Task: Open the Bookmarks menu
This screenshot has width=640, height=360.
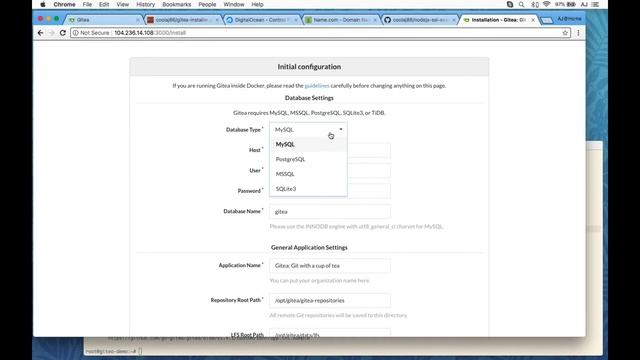Action: click(x=176, y=4)
